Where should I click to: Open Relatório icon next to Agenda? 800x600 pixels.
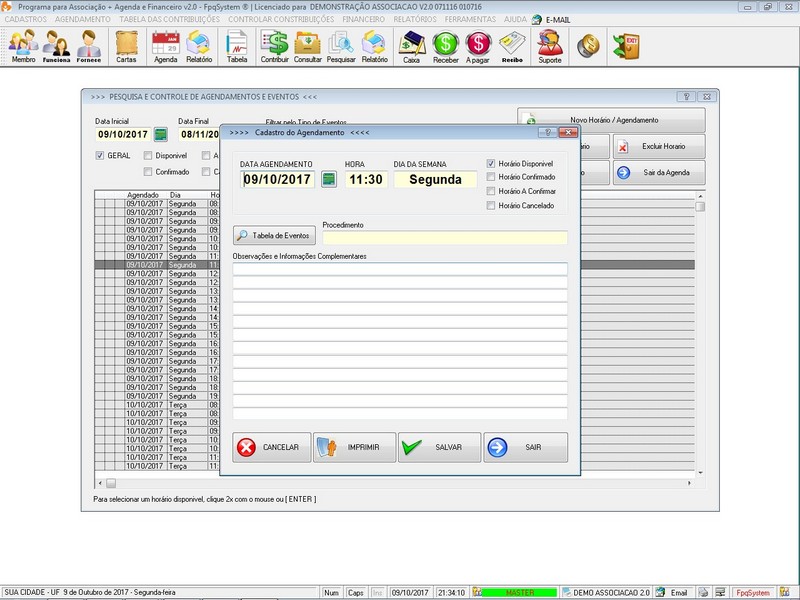coord(199,46)
